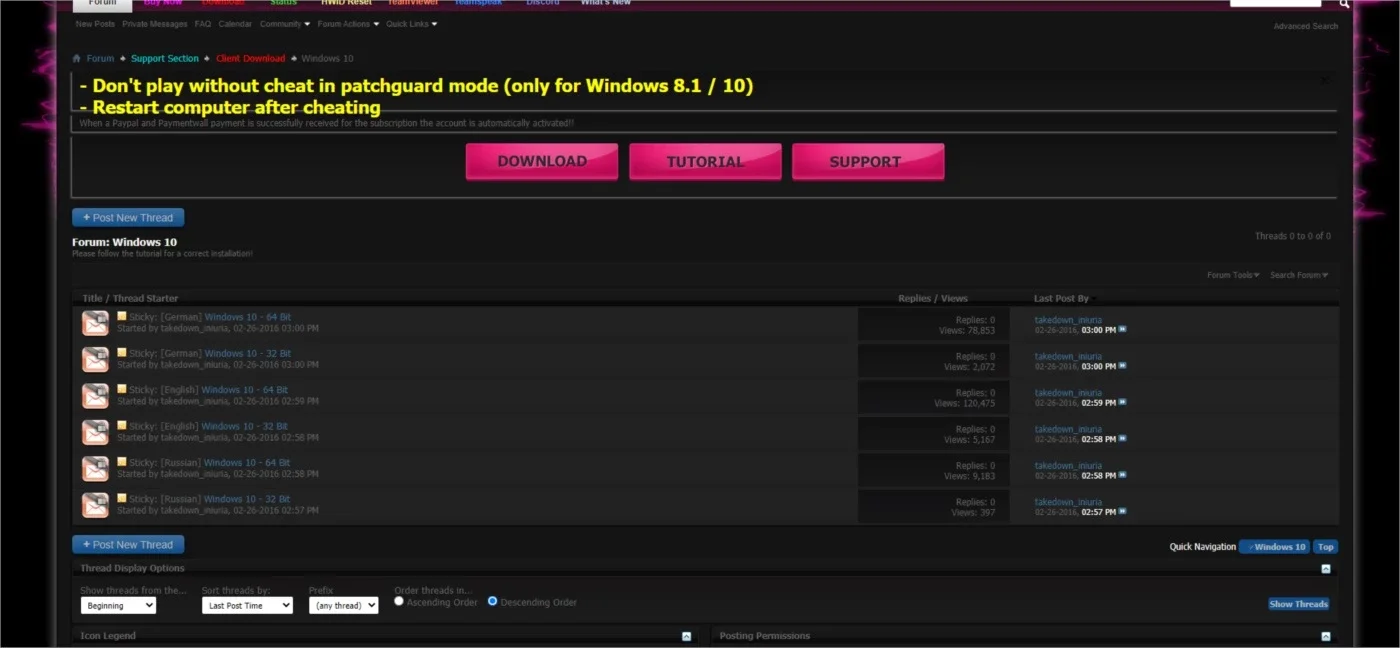This screenshot has width=1400, height=648.
Task: Open the HWID Reset tab
Action: [346, 3]
